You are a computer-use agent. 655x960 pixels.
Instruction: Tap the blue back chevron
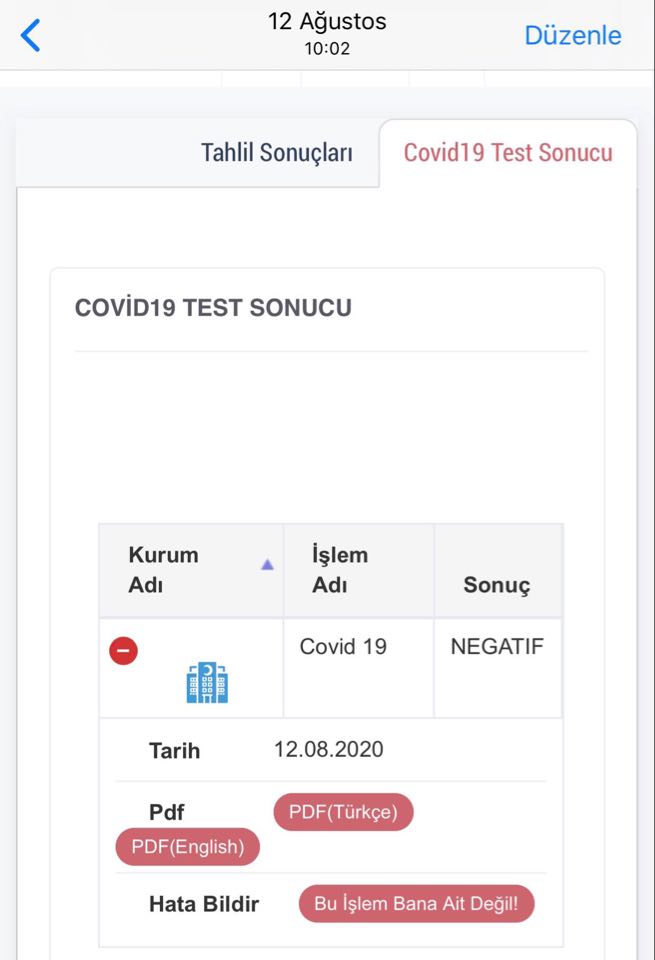click(x=30, y=35)
